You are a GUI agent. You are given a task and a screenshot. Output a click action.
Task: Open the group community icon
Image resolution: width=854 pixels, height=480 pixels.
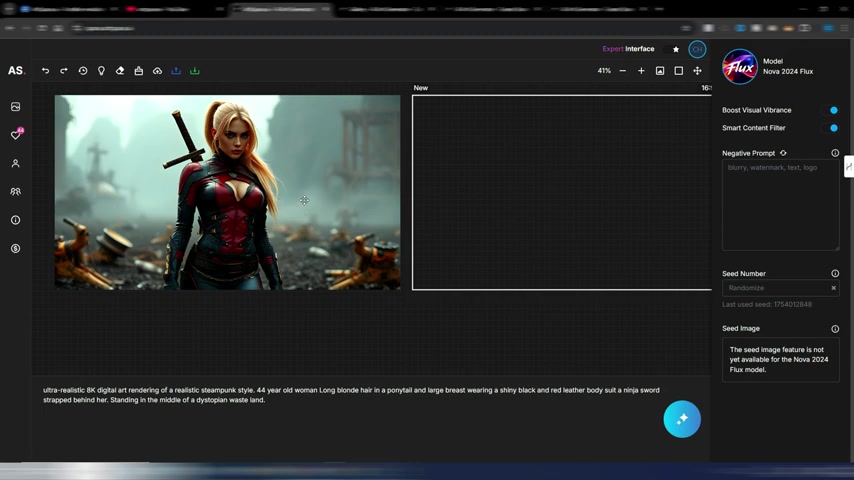click(15, 192)
